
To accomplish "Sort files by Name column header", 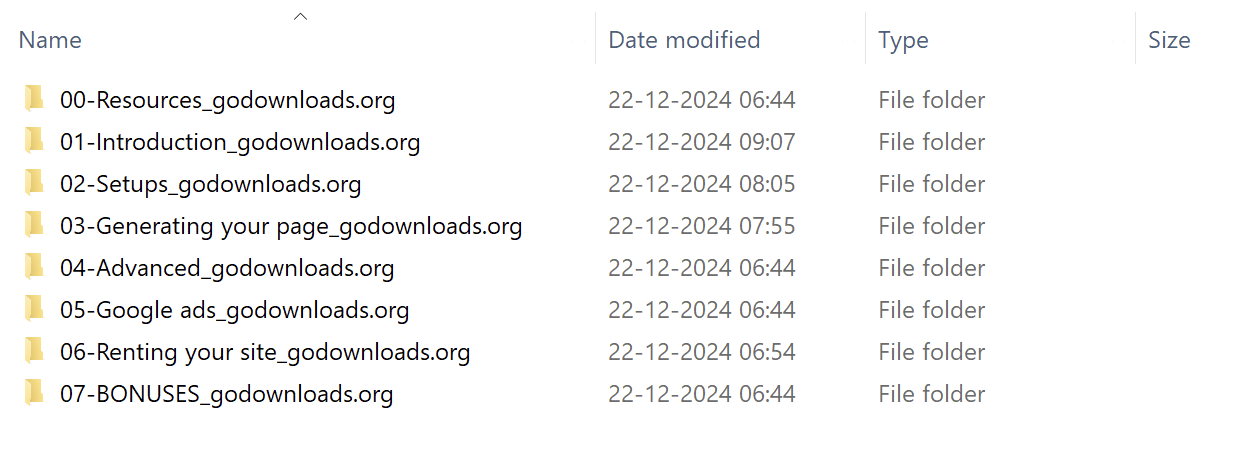I will [50, 40].
